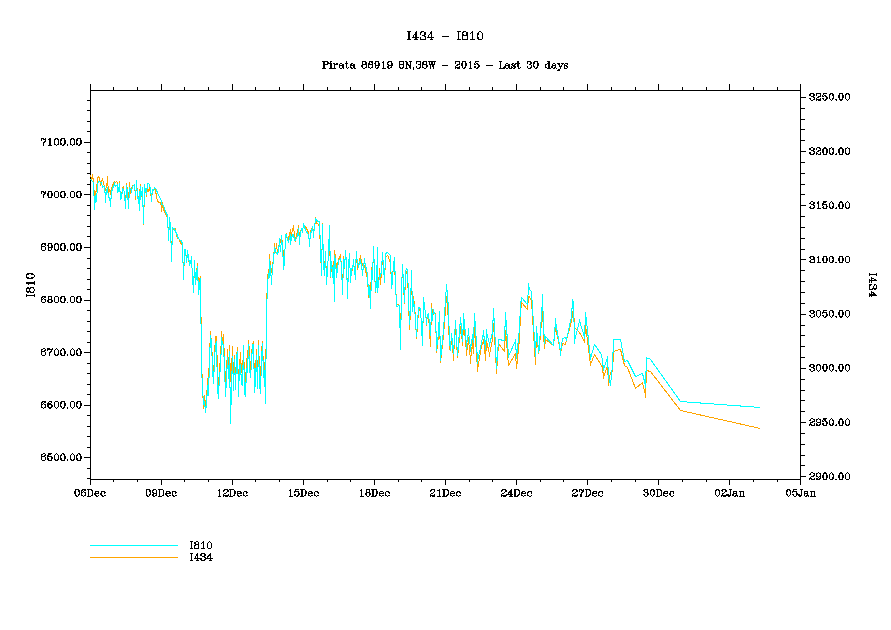Click the I434 cyan legend line sample
The image size is (891, 630).
tap(133, 557)
